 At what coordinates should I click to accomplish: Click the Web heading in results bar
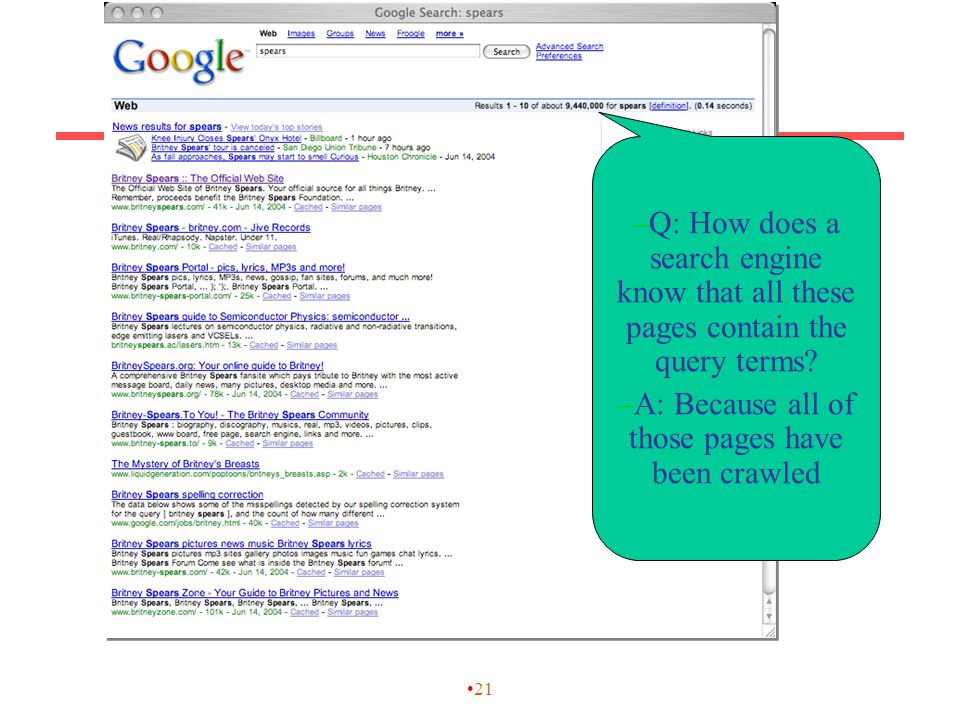(x=126, y=106)
